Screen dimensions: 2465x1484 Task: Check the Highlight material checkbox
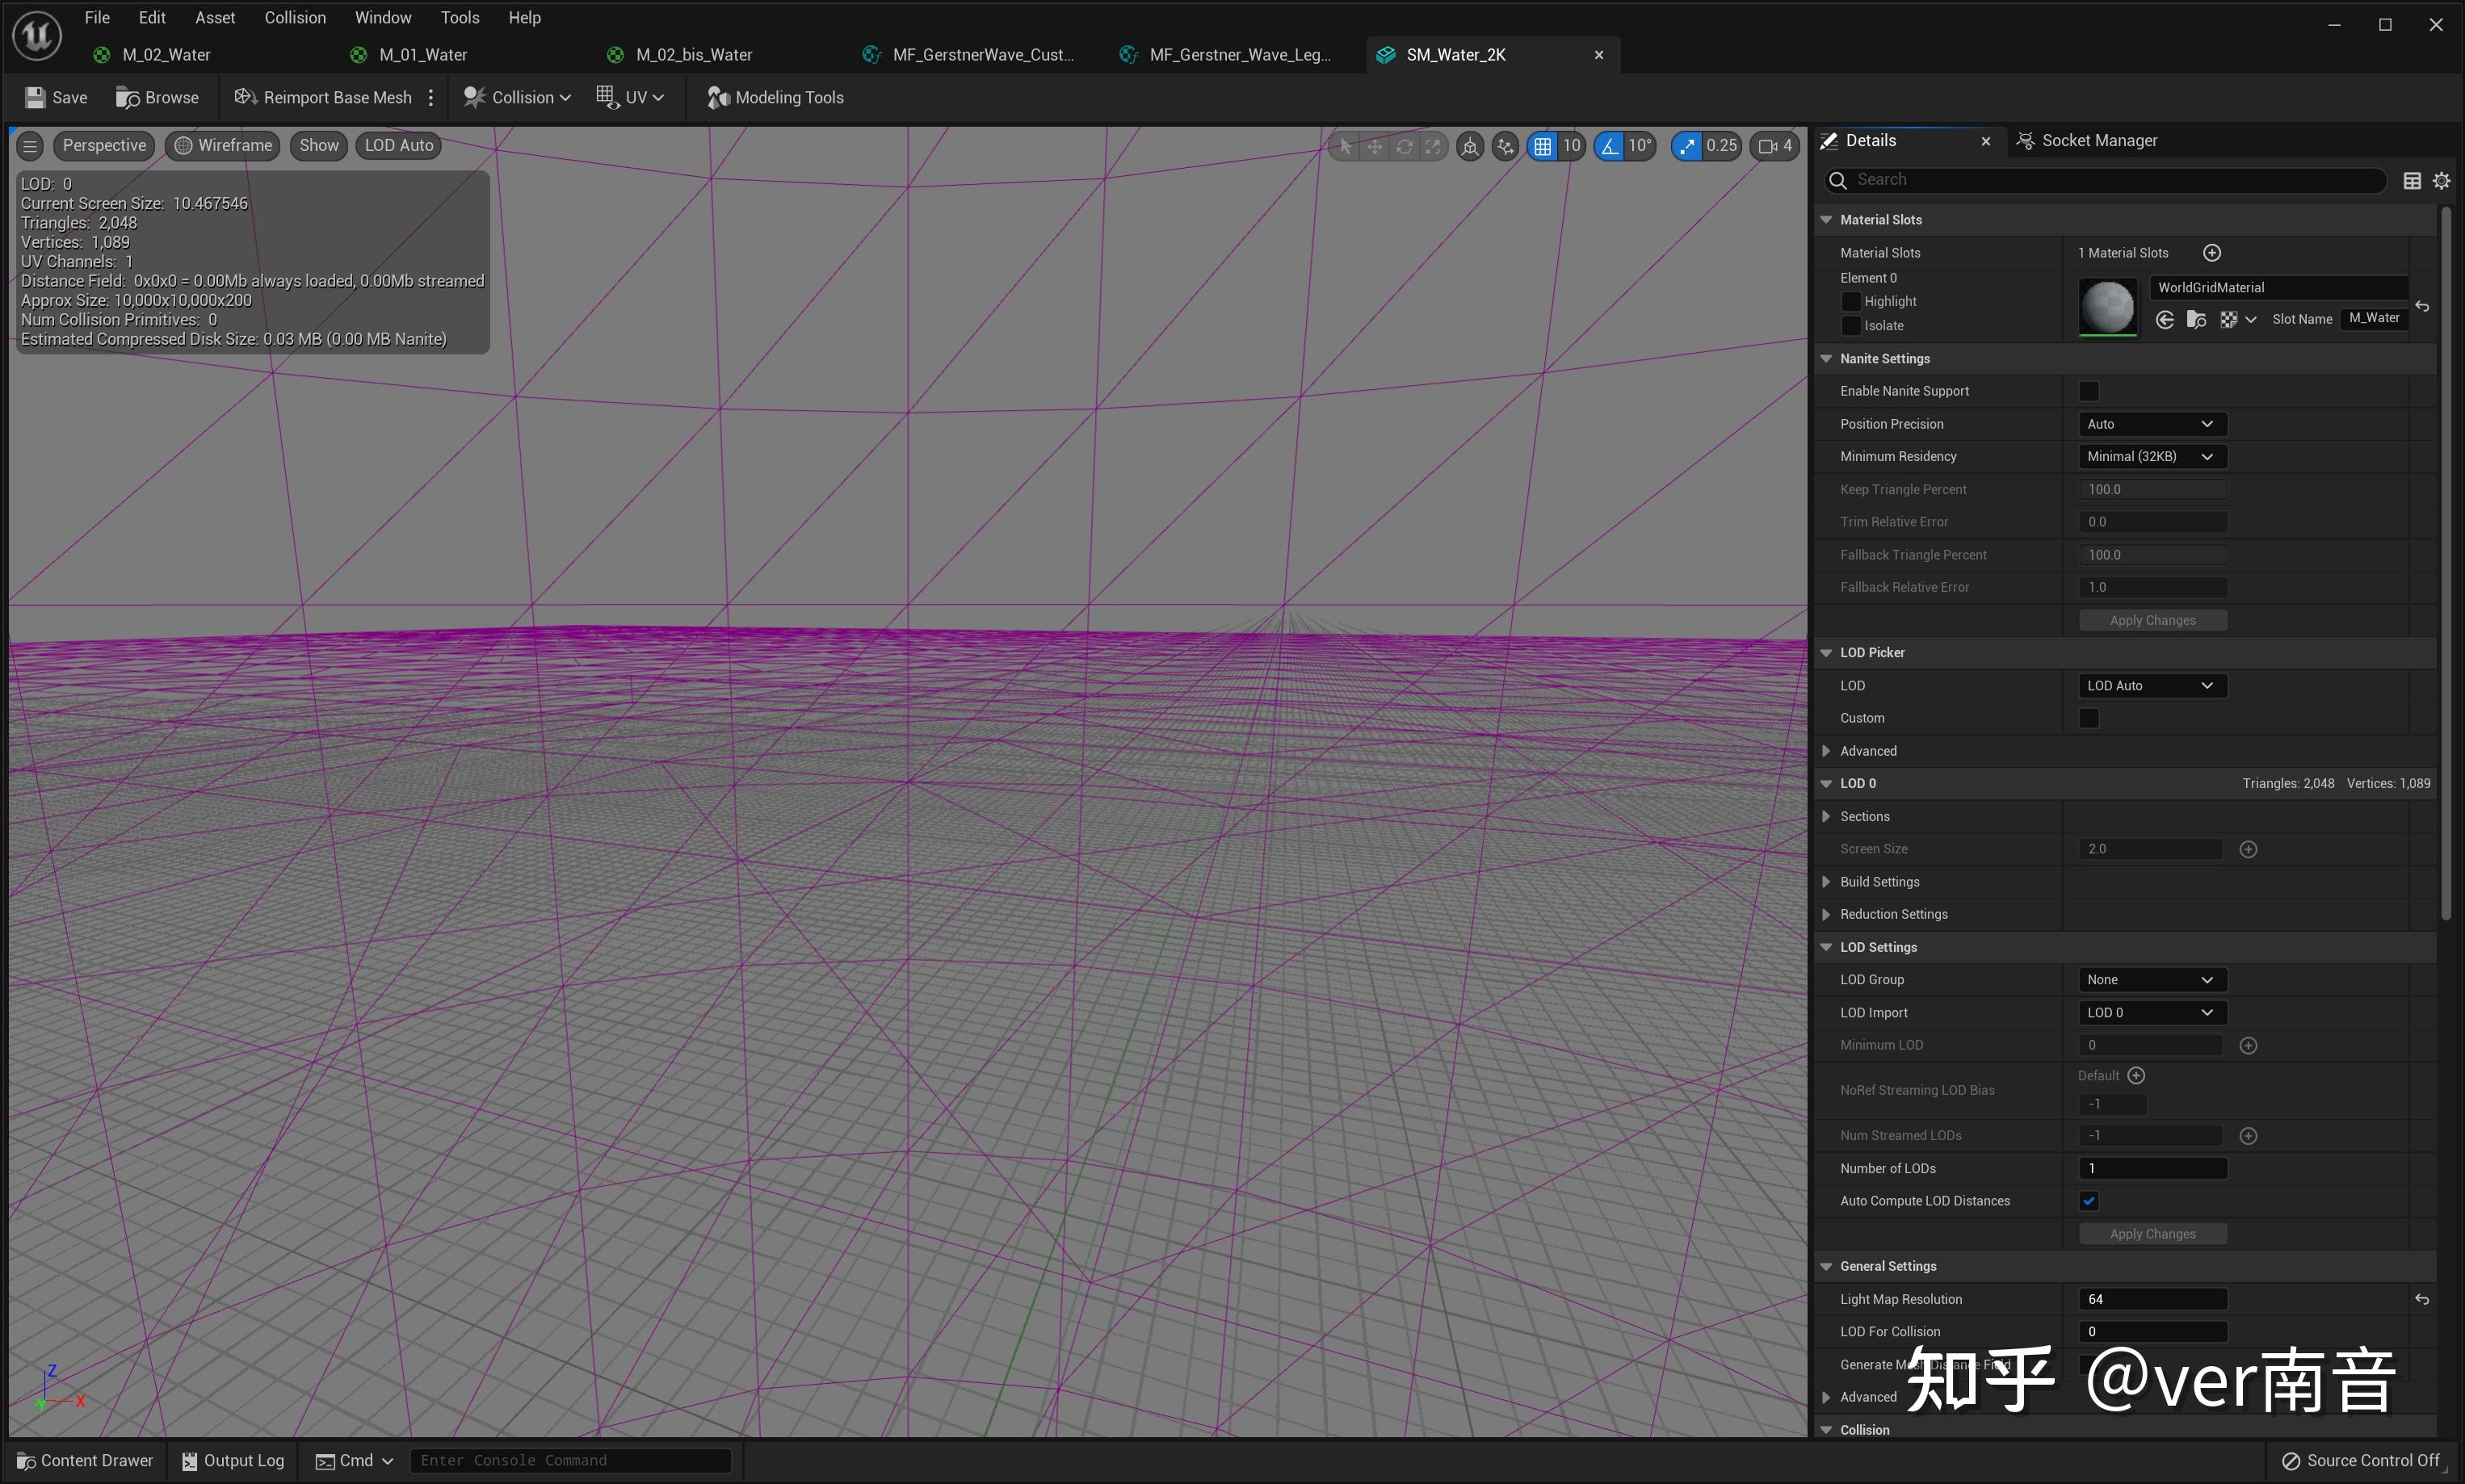(1851, 301)
